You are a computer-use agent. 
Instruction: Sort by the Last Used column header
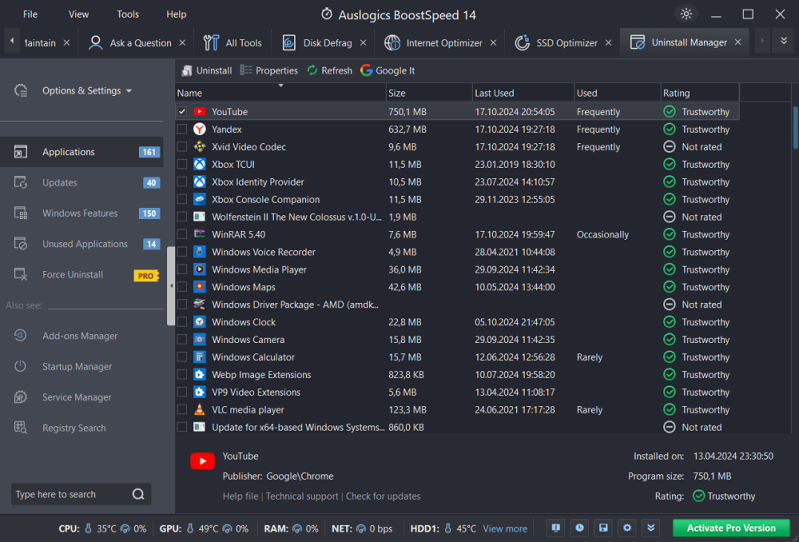click(x=523, y=93)
